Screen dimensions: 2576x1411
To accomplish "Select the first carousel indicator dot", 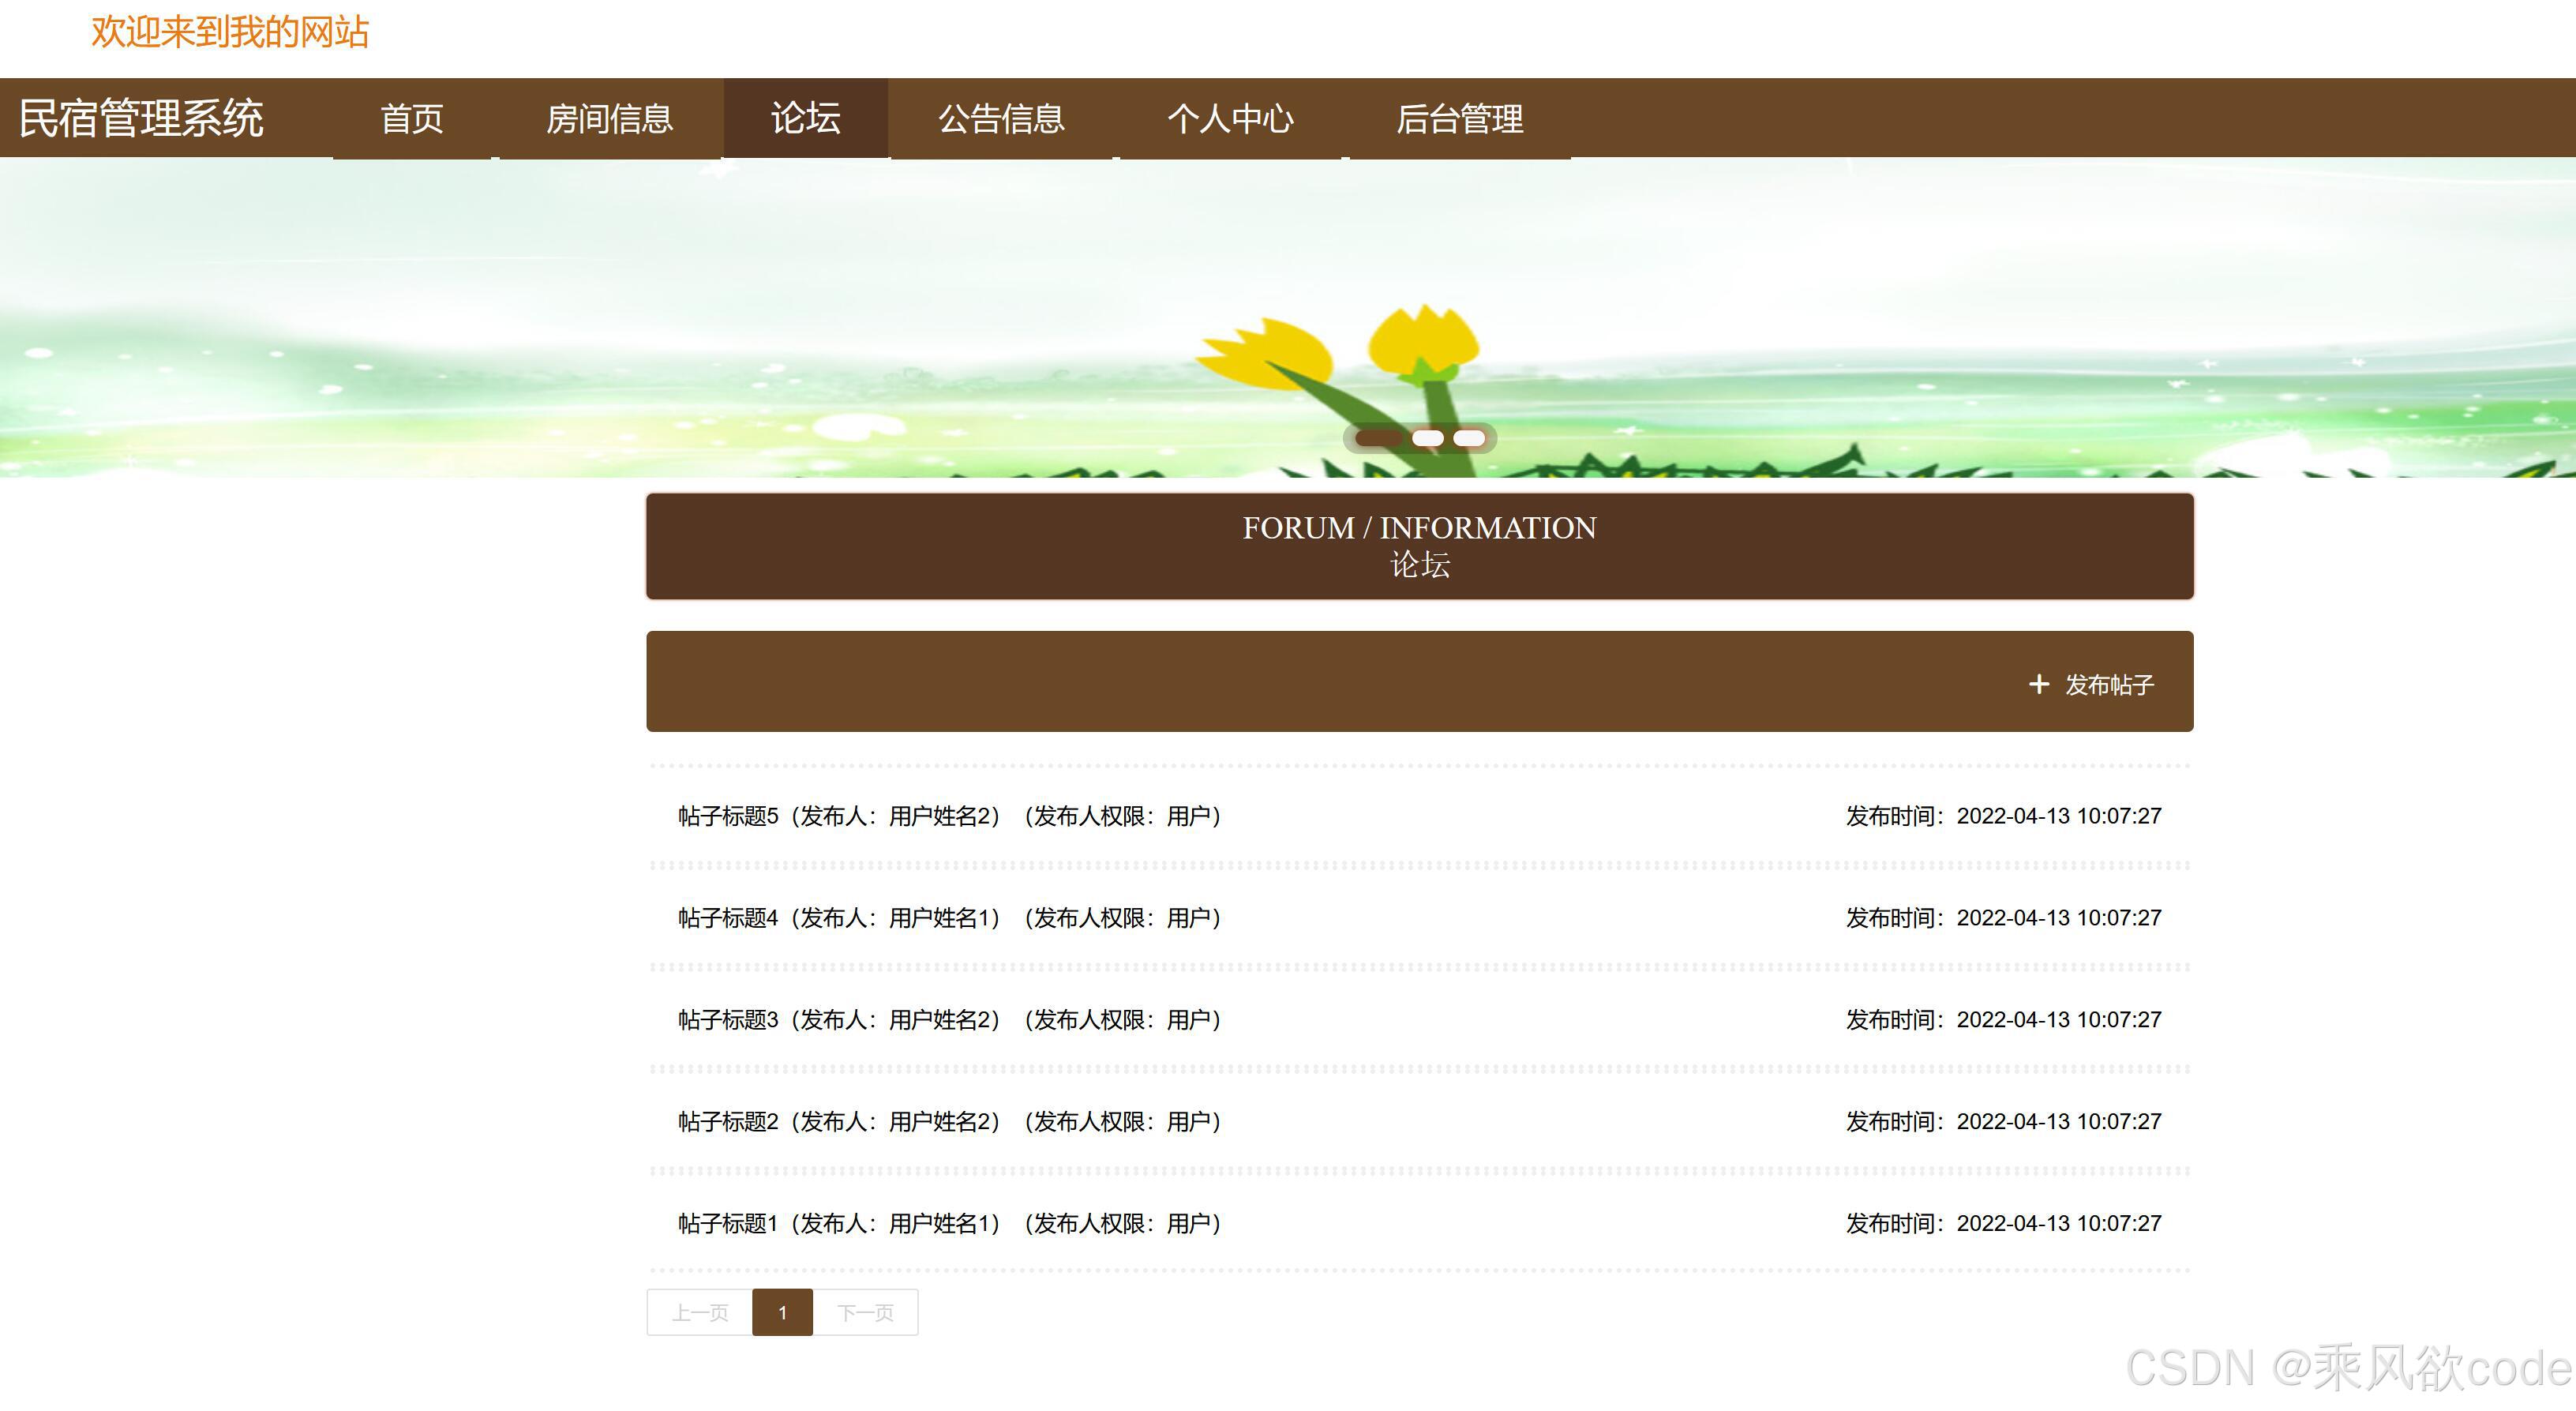I will (1379, 438).
